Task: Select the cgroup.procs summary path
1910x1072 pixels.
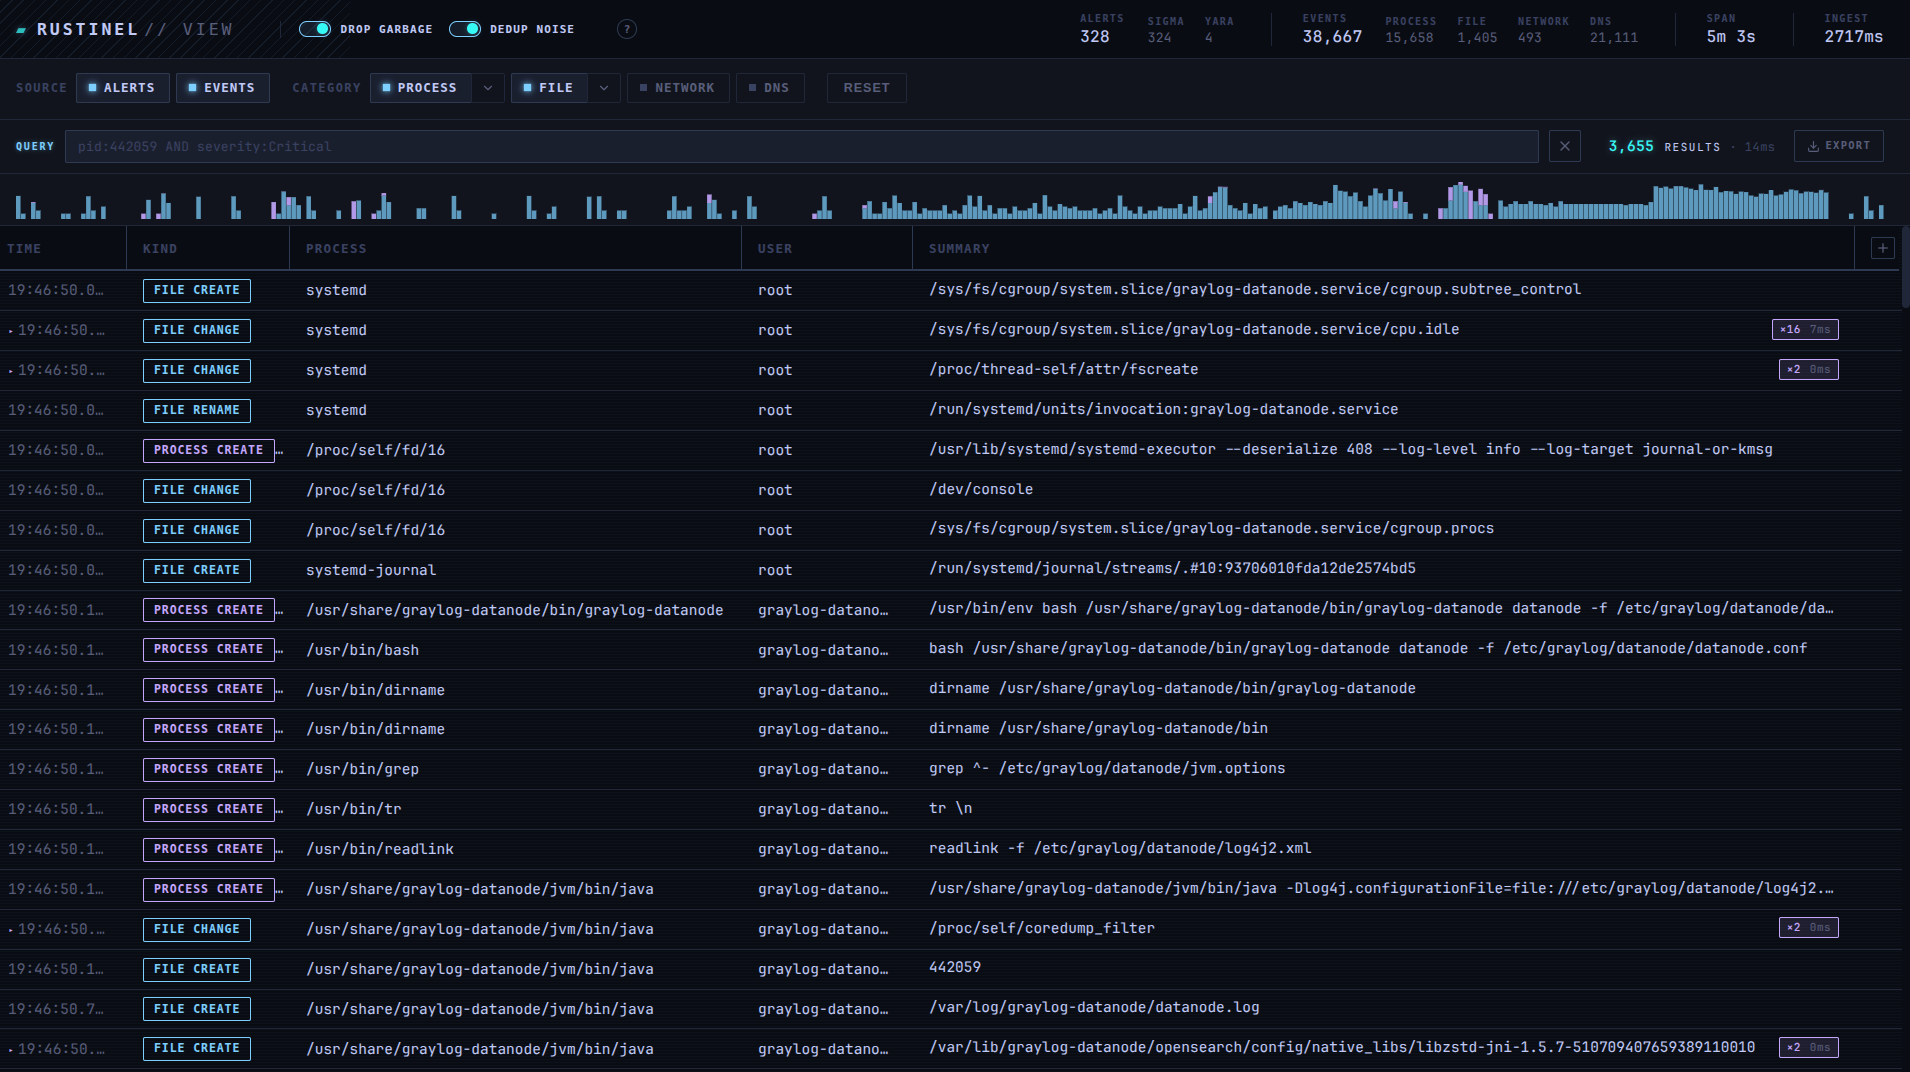Action: (1211, 529)
